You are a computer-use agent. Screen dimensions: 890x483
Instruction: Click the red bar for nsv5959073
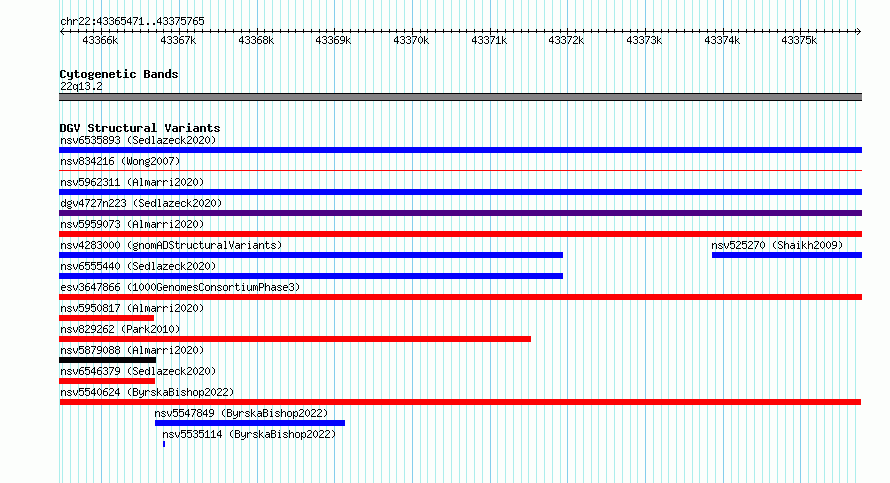[x=460, y=234]
